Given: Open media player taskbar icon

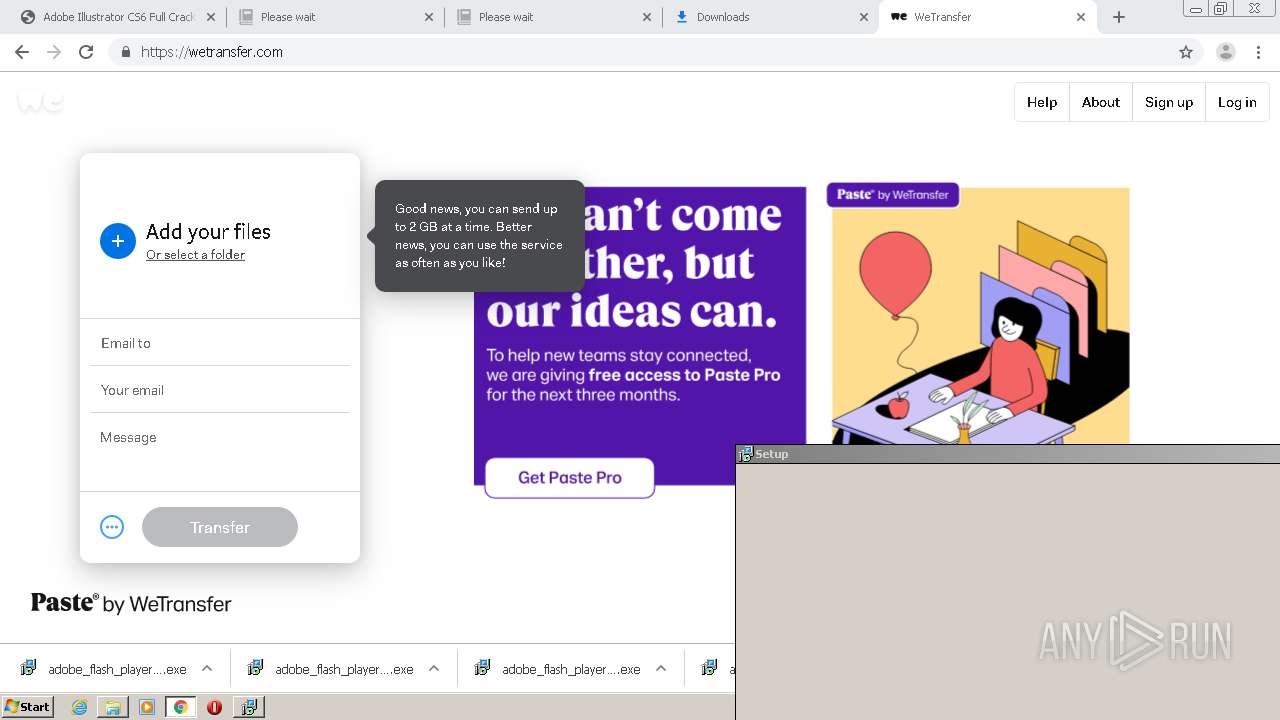Looking at the screenshot, I should tap(147, 707).
